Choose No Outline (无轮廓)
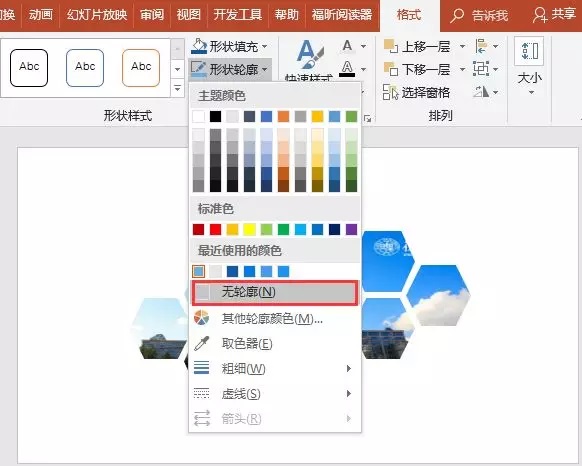The width and height of the screenshot is (582, 466). click(275, 292)
